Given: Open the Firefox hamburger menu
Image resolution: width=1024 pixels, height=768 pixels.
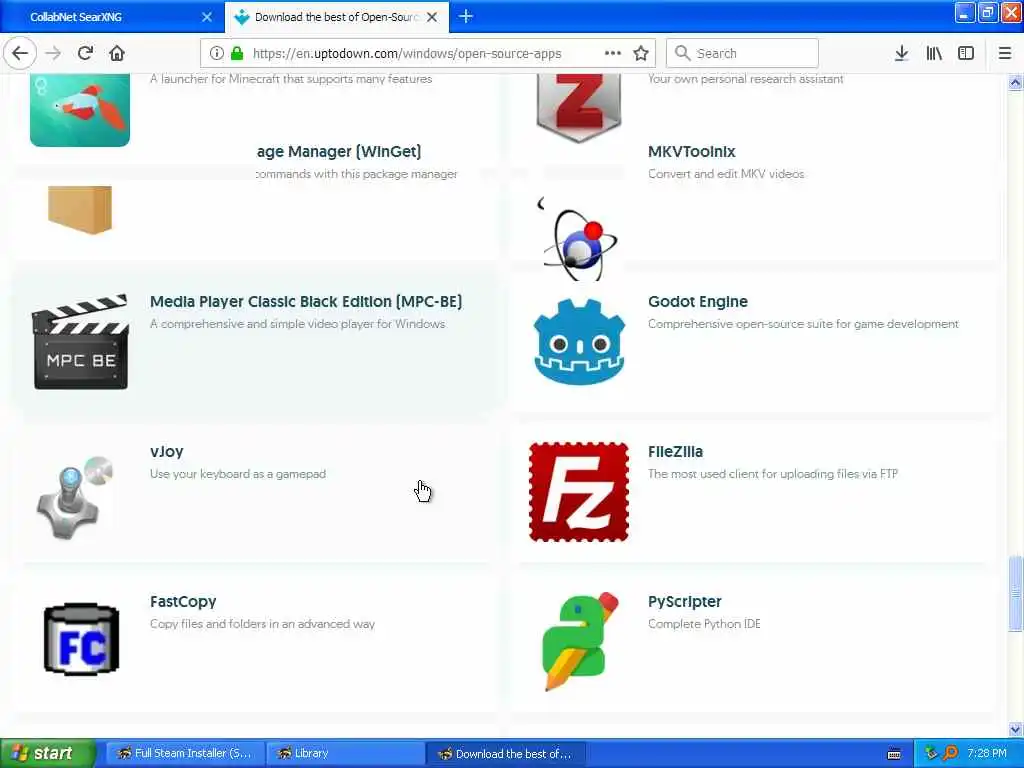Looking at the screenshot, I should (1005, 53).
